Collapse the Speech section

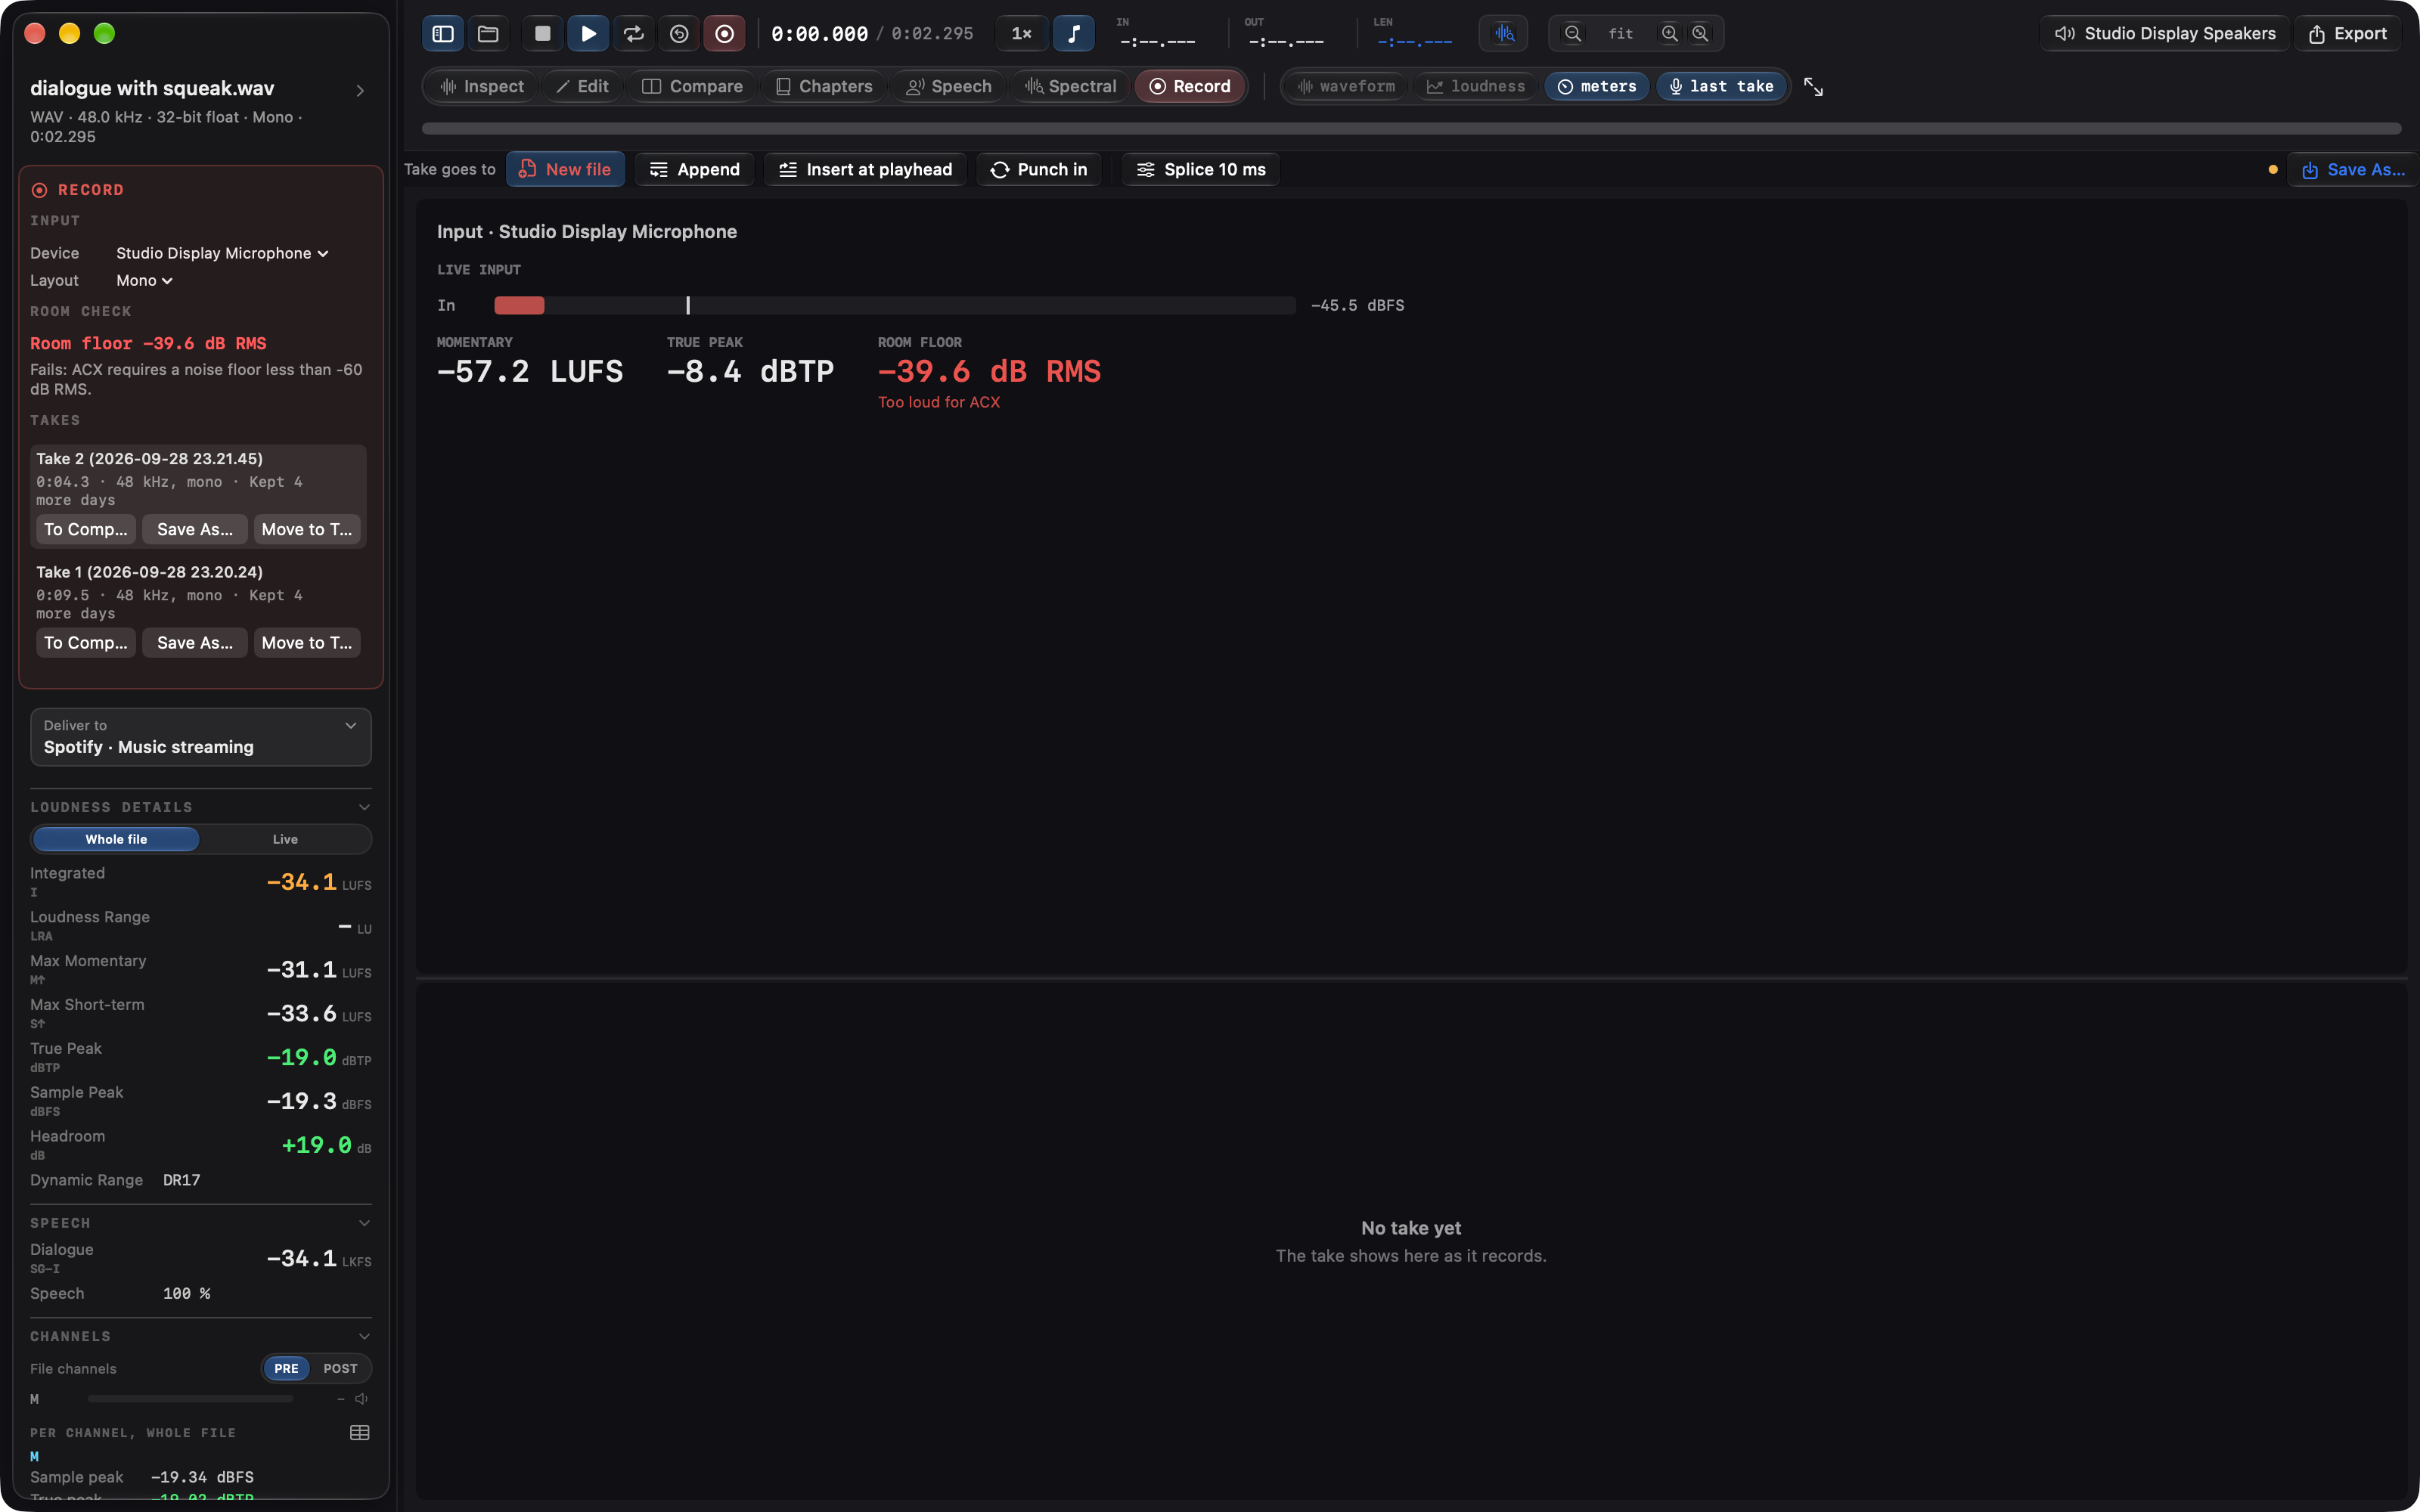click(364, 1223)
